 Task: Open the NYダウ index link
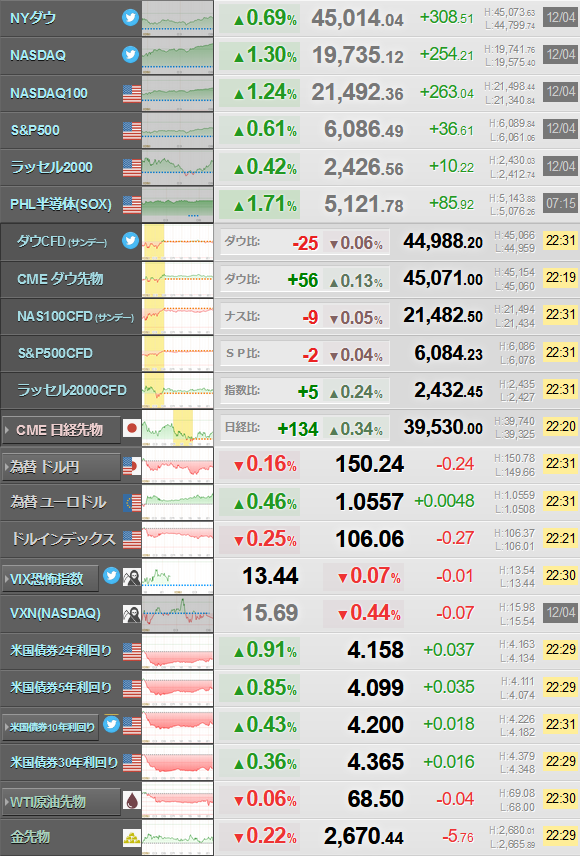tap(33, 18)
